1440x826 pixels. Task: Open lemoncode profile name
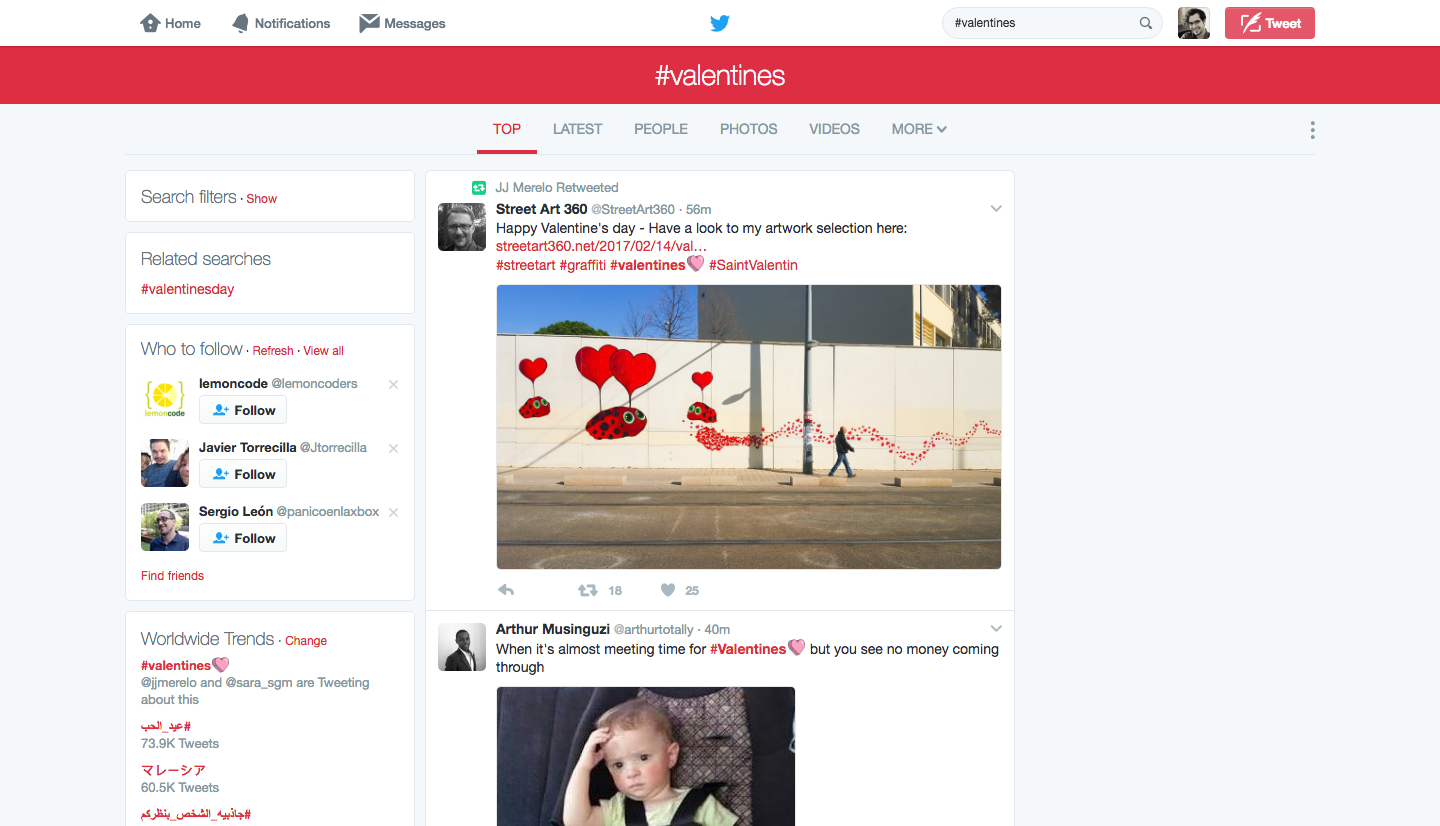(x=233, y=384)
